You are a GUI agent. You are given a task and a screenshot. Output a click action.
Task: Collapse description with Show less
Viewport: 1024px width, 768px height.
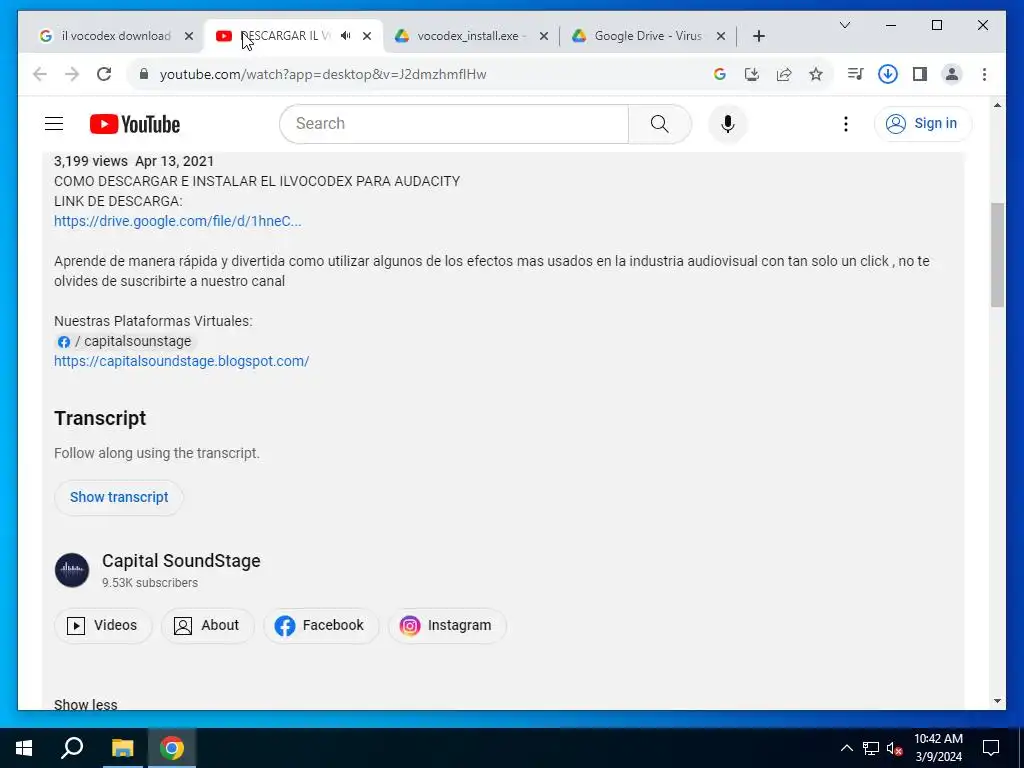(x=86, y=704)
